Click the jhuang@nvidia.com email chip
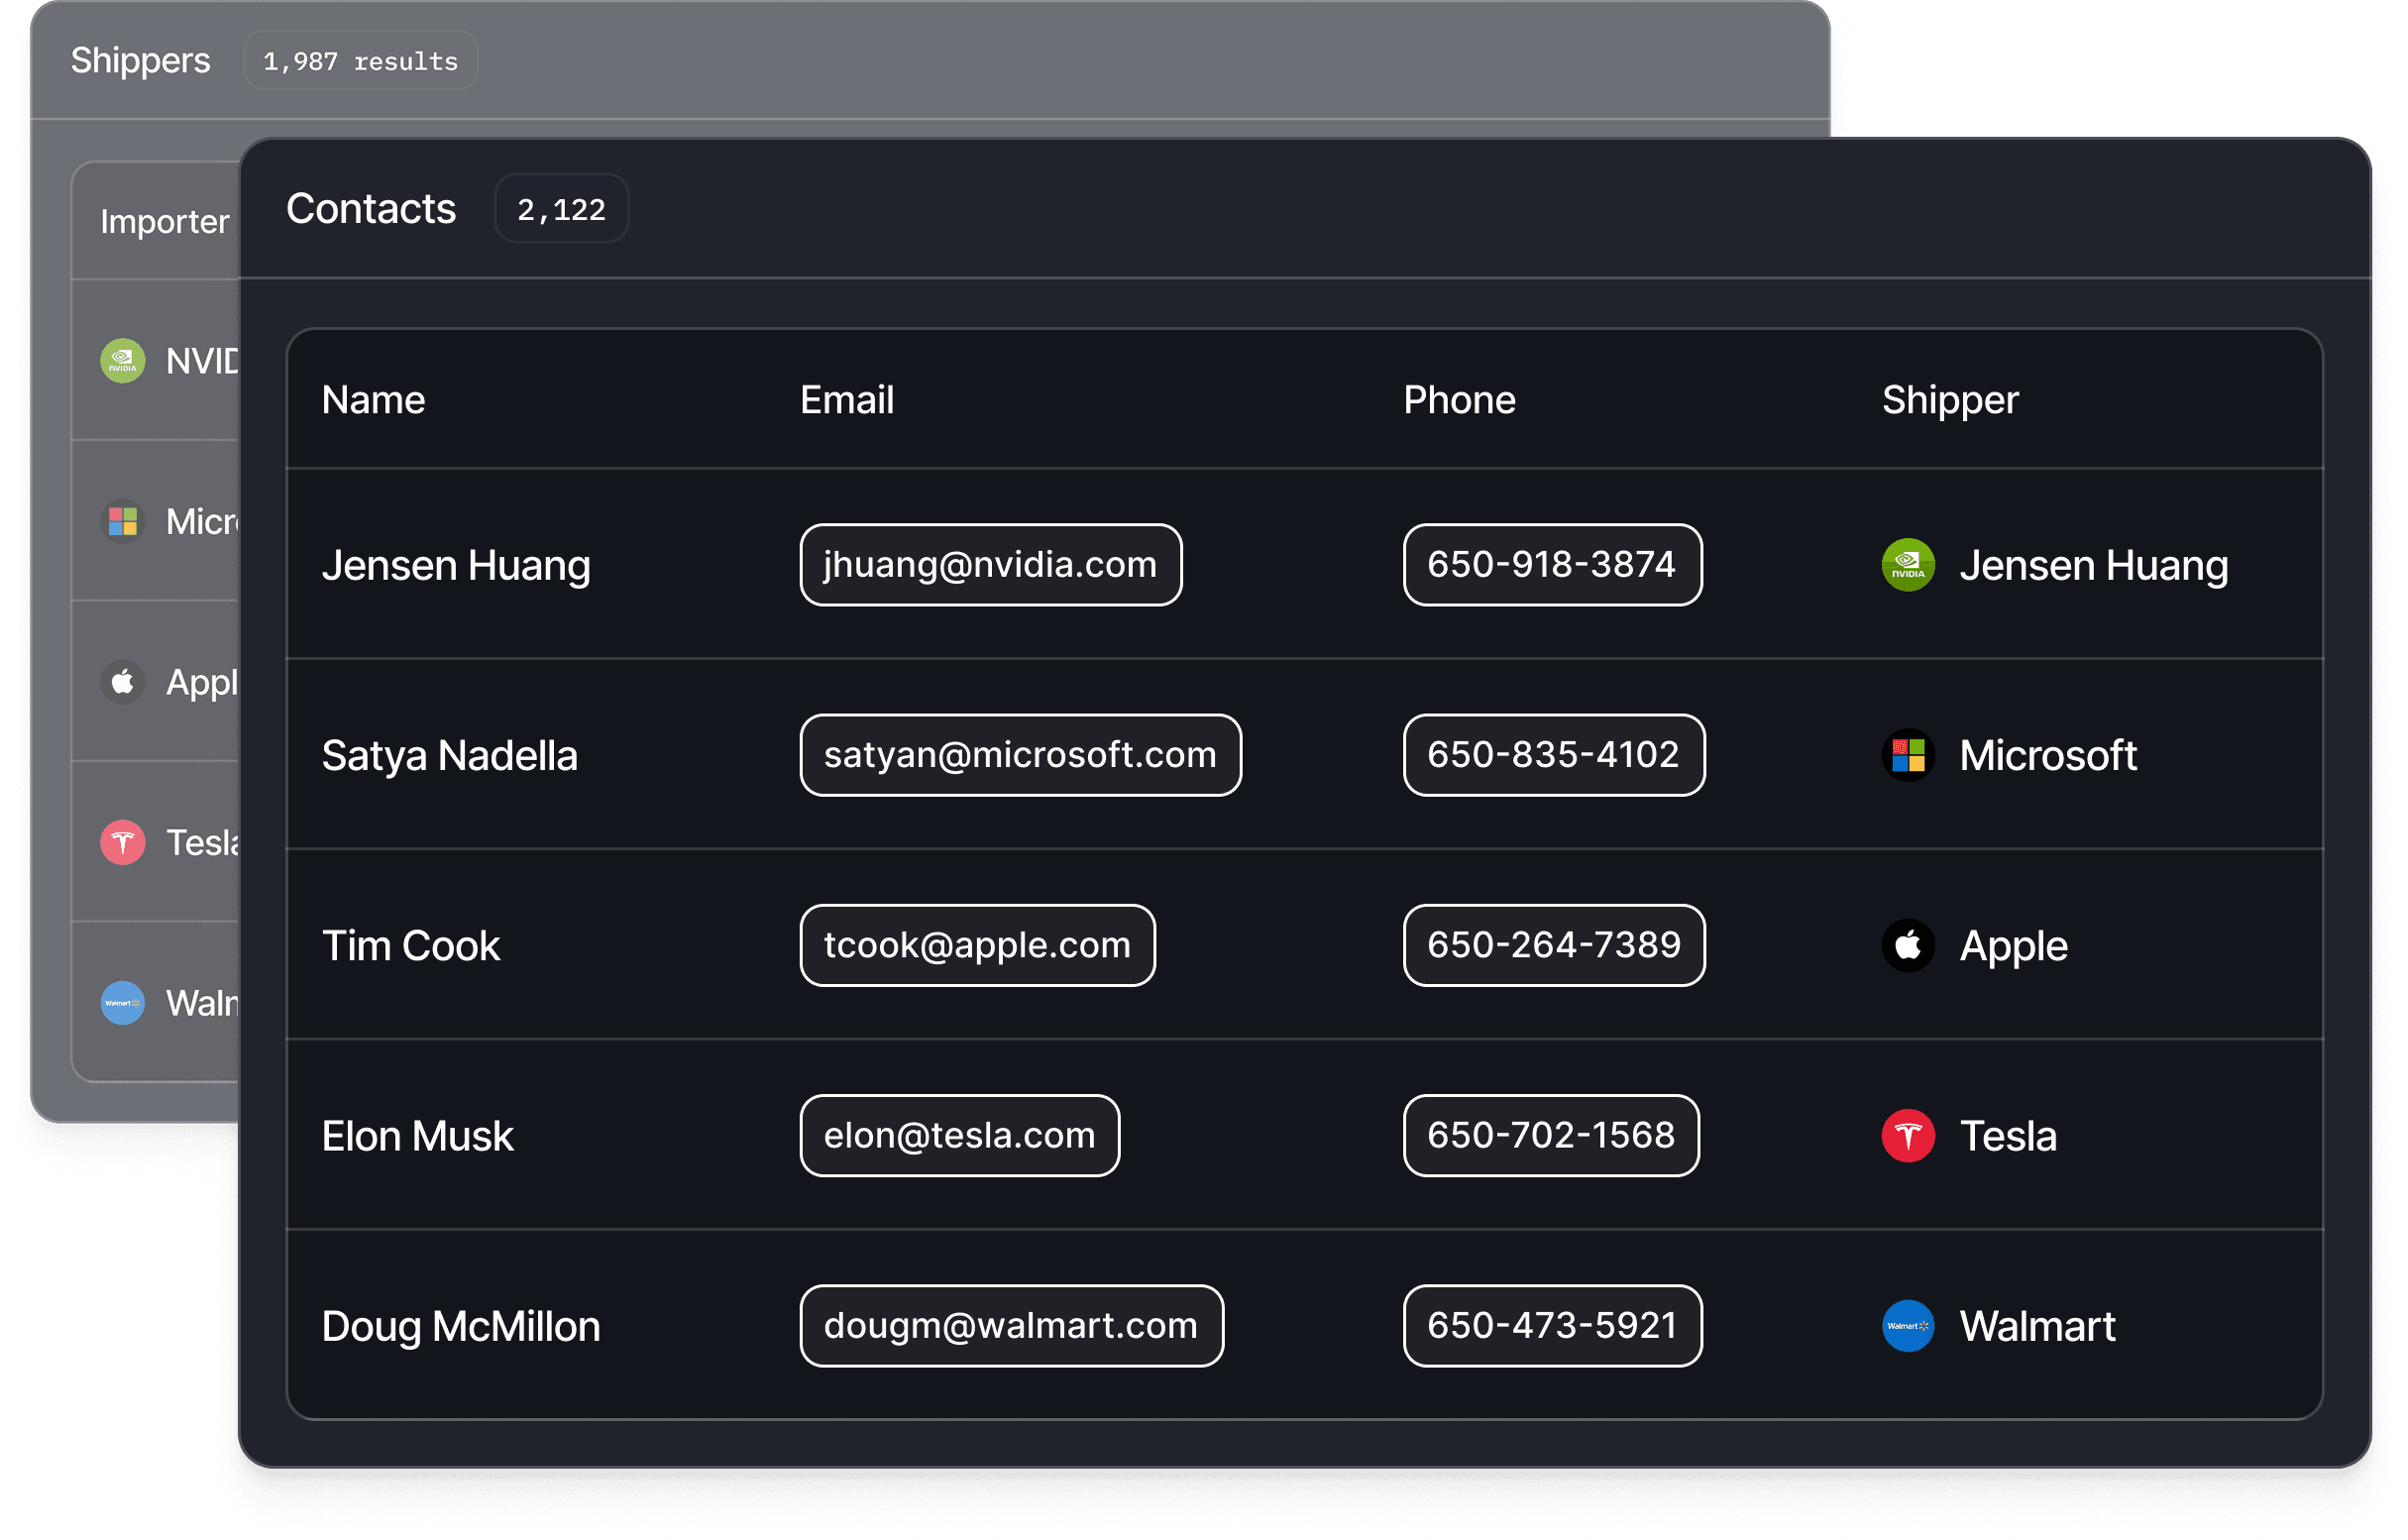This screenshot has width=2408, height=1540. tap(990, 565)
